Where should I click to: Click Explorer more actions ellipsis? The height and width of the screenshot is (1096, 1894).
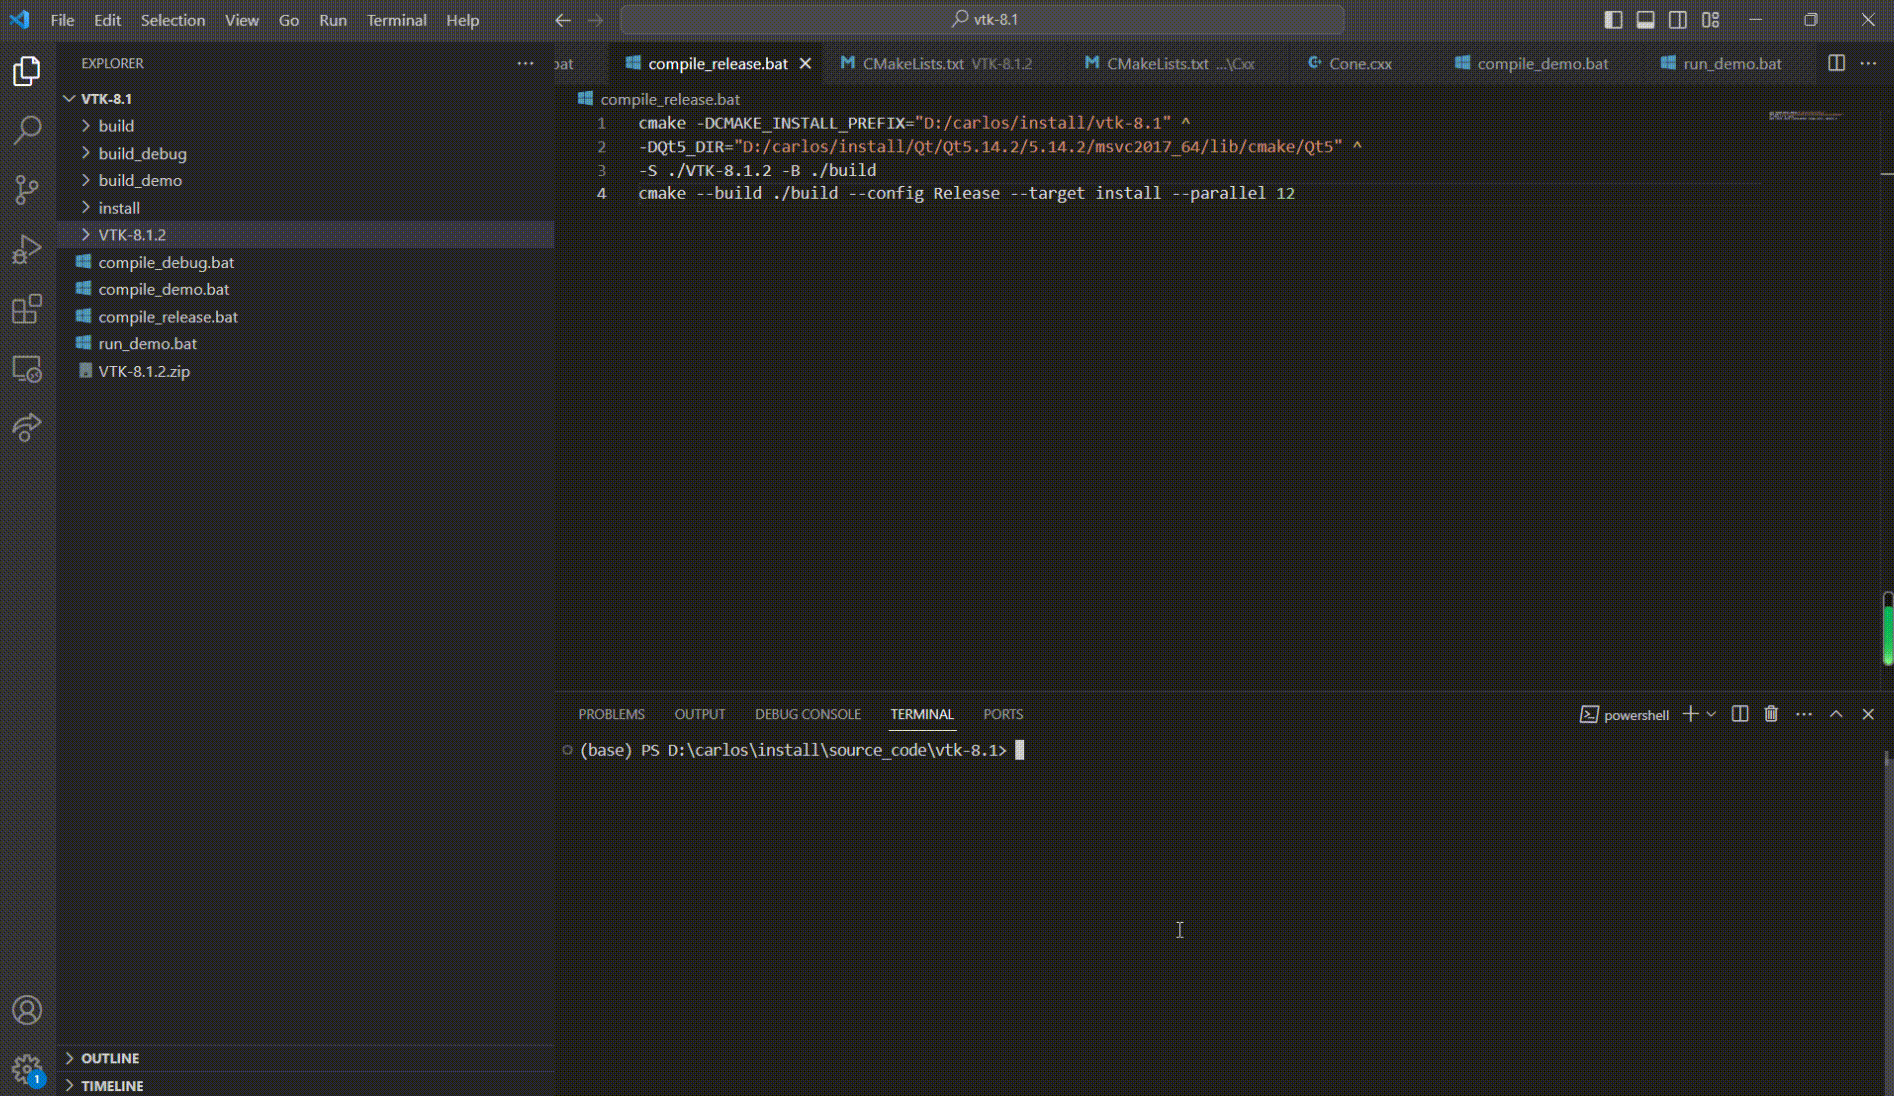click(525, 63)
